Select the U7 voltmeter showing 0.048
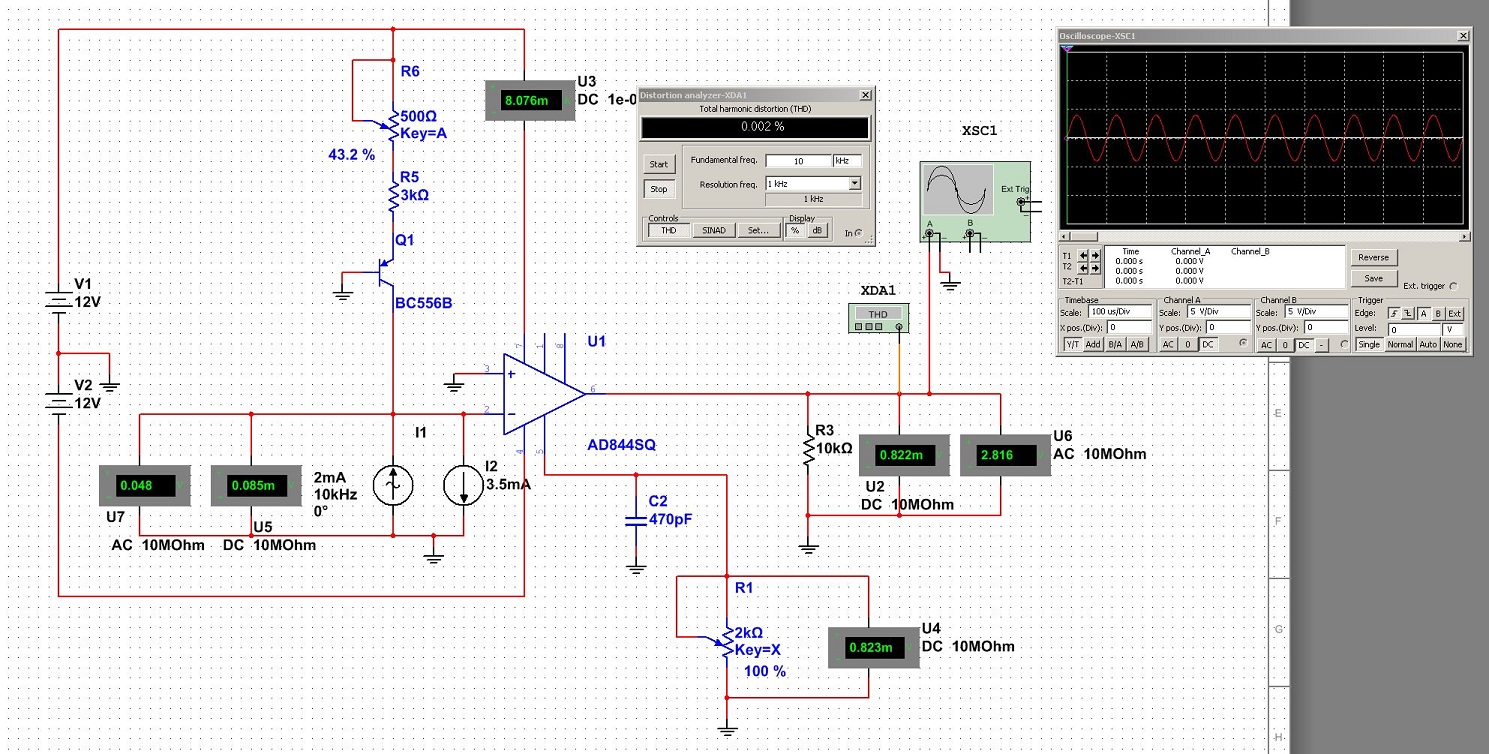The height and width of the screenshot is (754, 1489). [144, 485]
